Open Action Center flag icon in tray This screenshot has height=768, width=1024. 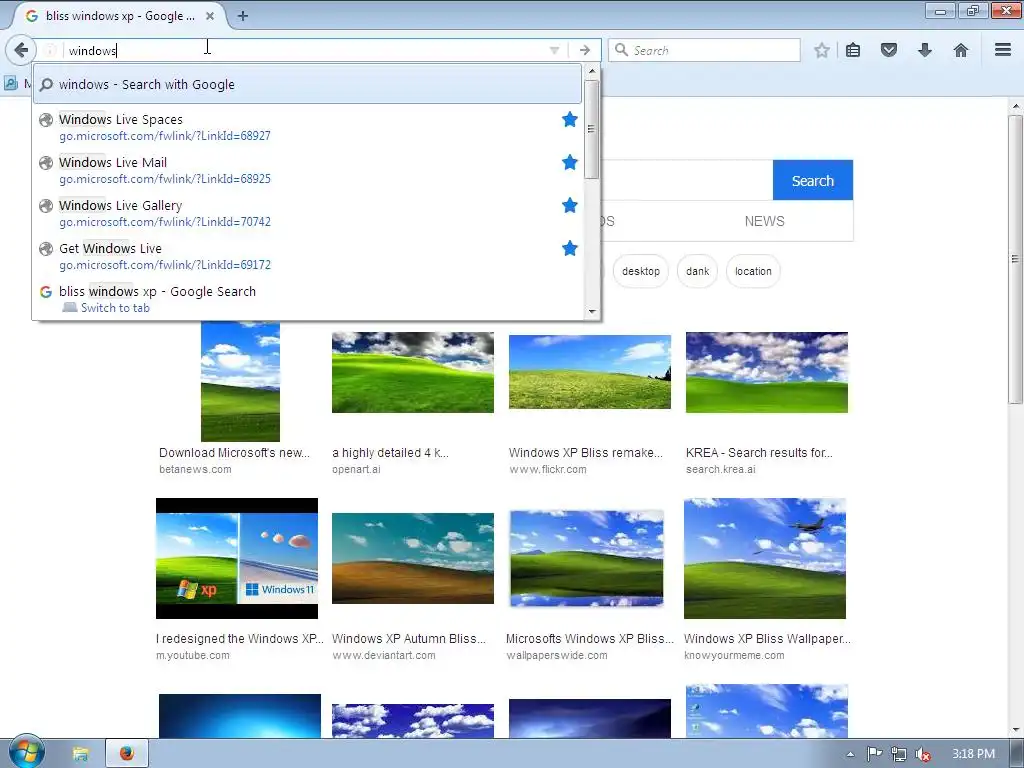tap(874, 754)
